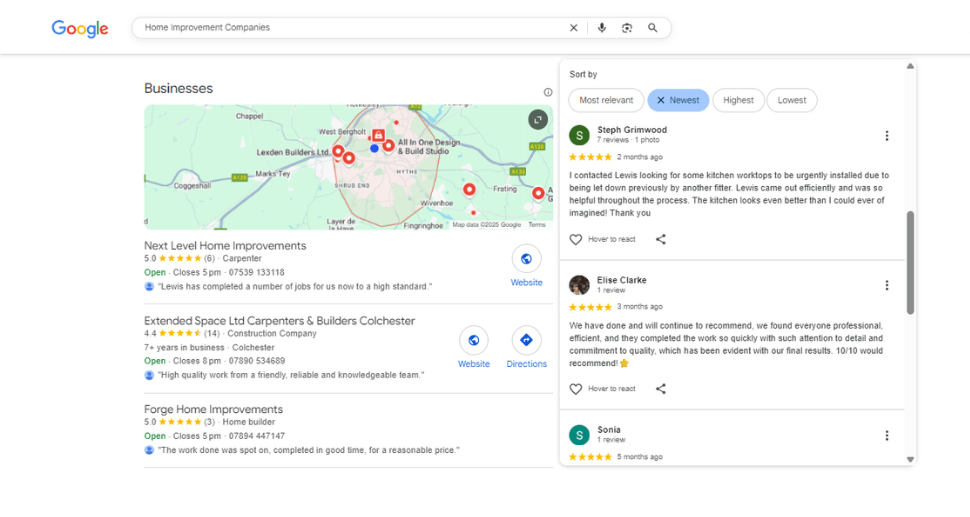Open Steph Grimwood's profile avatar
The height and width of the screenshot is (517, 970).
coord(580,135)
